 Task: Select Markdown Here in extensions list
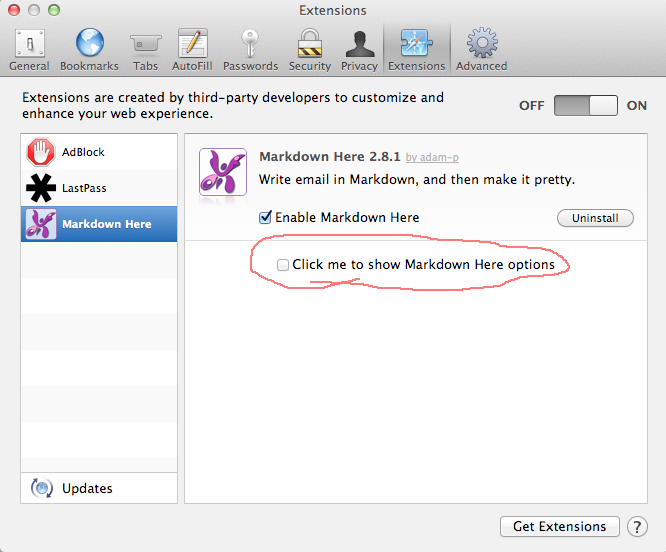[99, 224]
